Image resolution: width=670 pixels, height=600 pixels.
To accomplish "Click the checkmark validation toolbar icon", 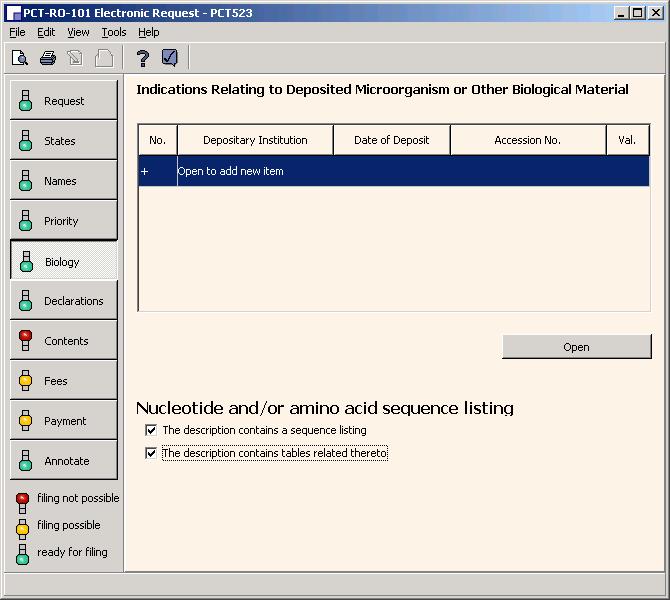I will click(x=170, y=58).
